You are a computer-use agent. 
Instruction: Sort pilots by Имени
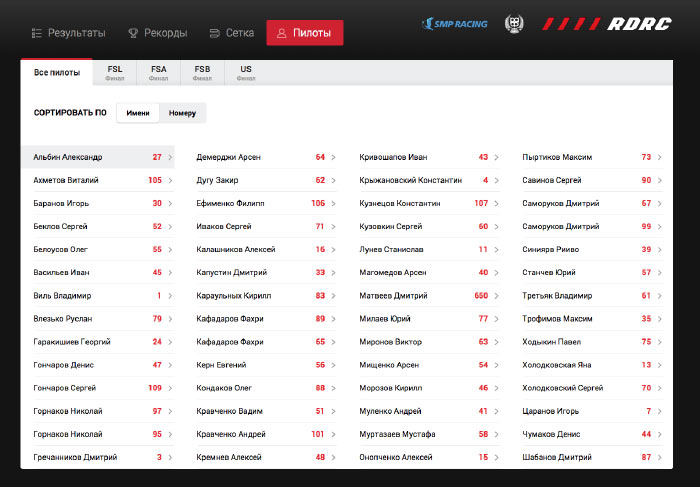[138, 113]
